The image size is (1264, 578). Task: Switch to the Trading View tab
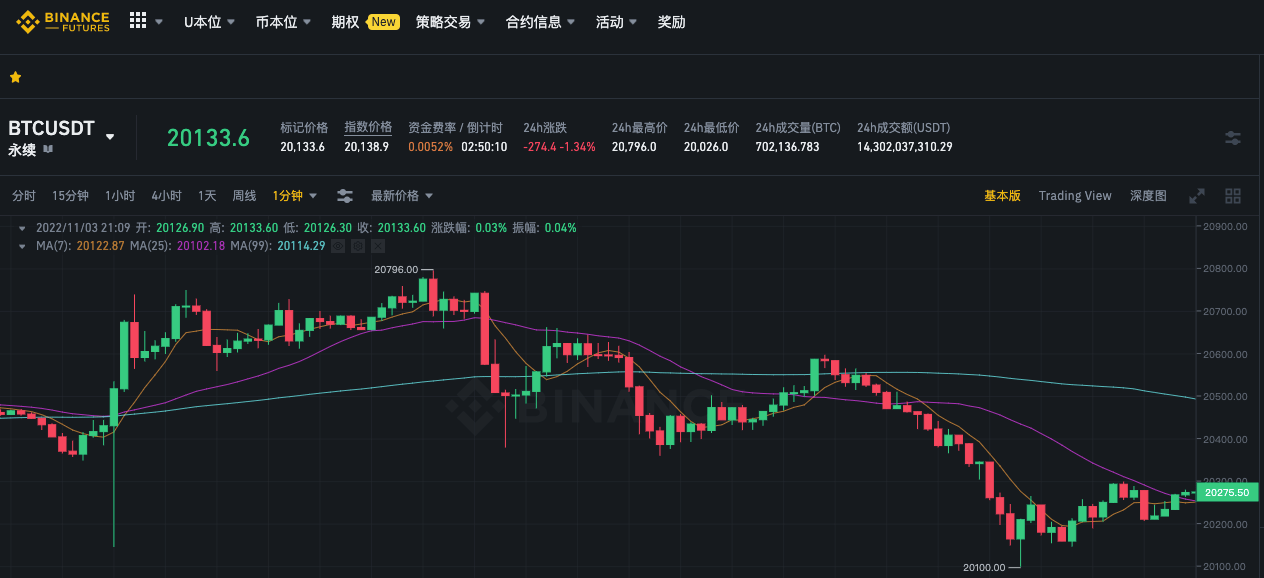(1075, 195)
